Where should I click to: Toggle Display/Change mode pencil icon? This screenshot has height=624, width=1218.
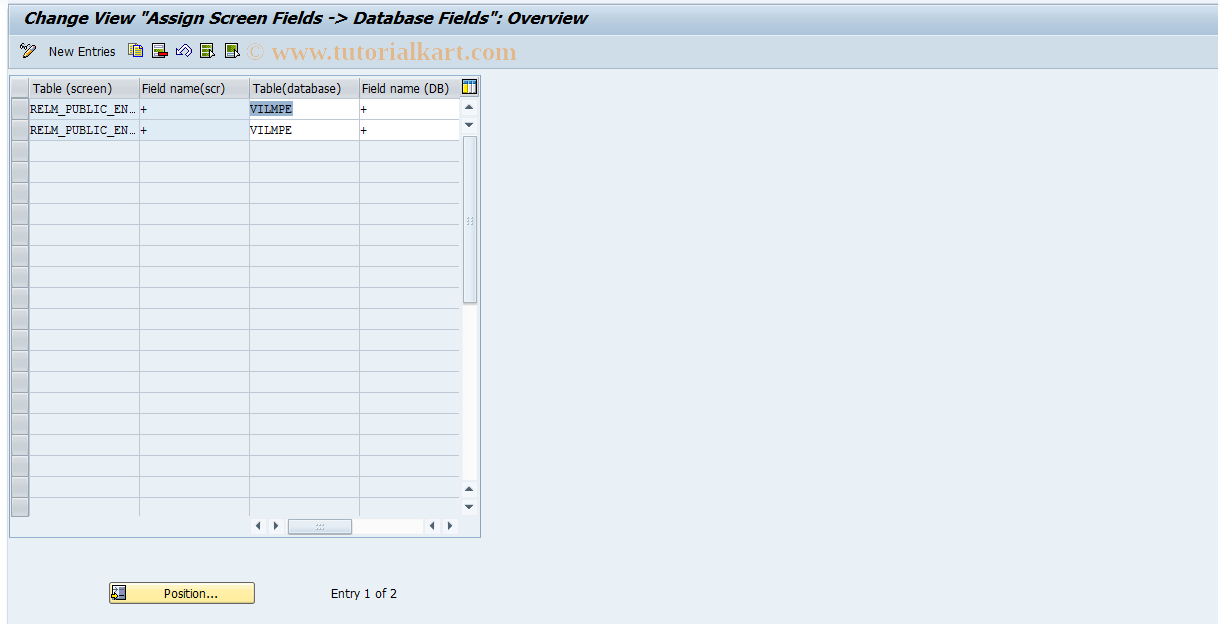(x=28, y=51)
